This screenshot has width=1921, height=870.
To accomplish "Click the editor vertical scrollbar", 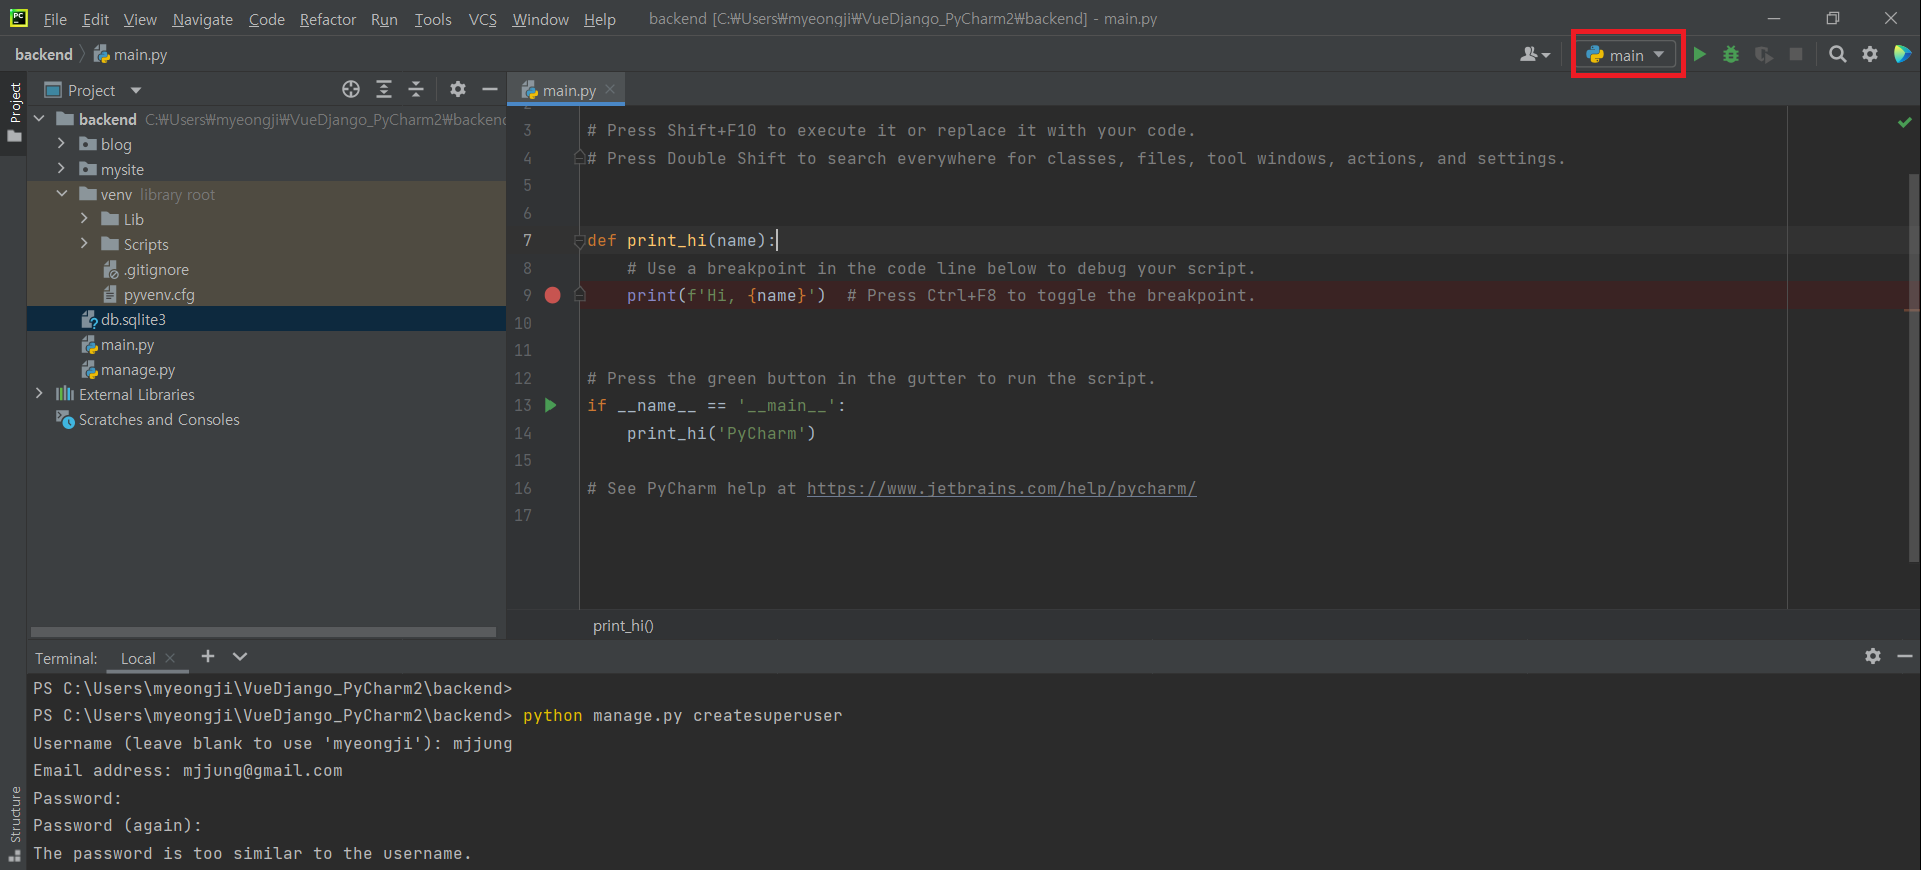I will pos(1913,368).
